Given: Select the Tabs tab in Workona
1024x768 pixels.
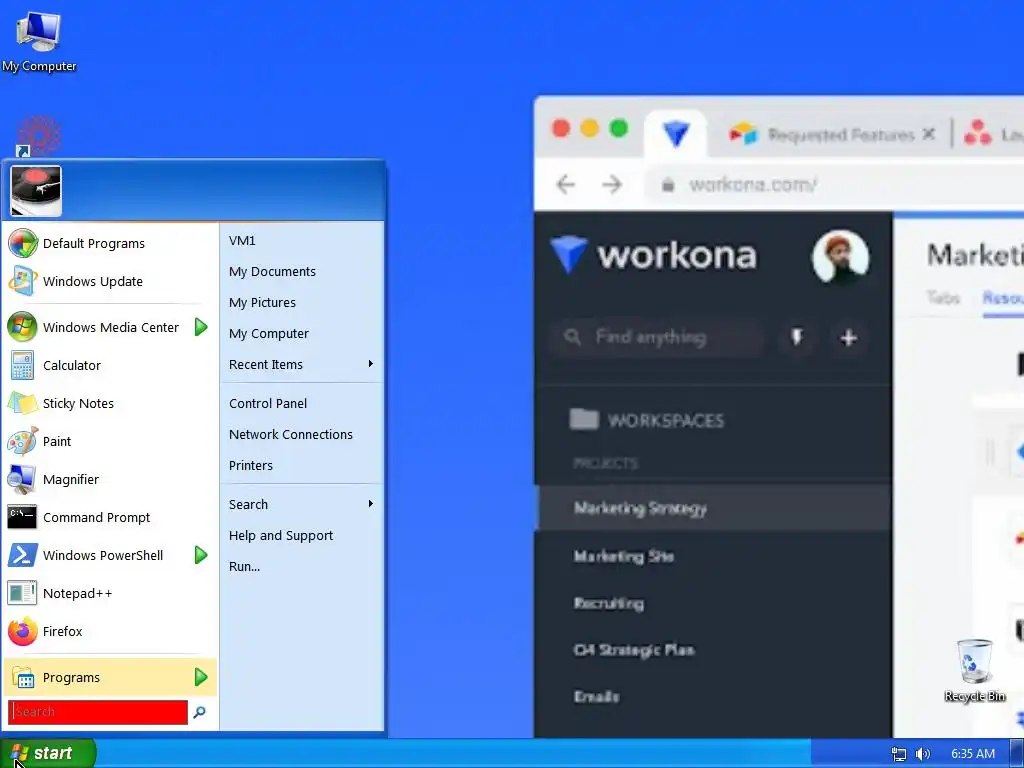Looking at the screenshot, I should (x=943, y=298).
